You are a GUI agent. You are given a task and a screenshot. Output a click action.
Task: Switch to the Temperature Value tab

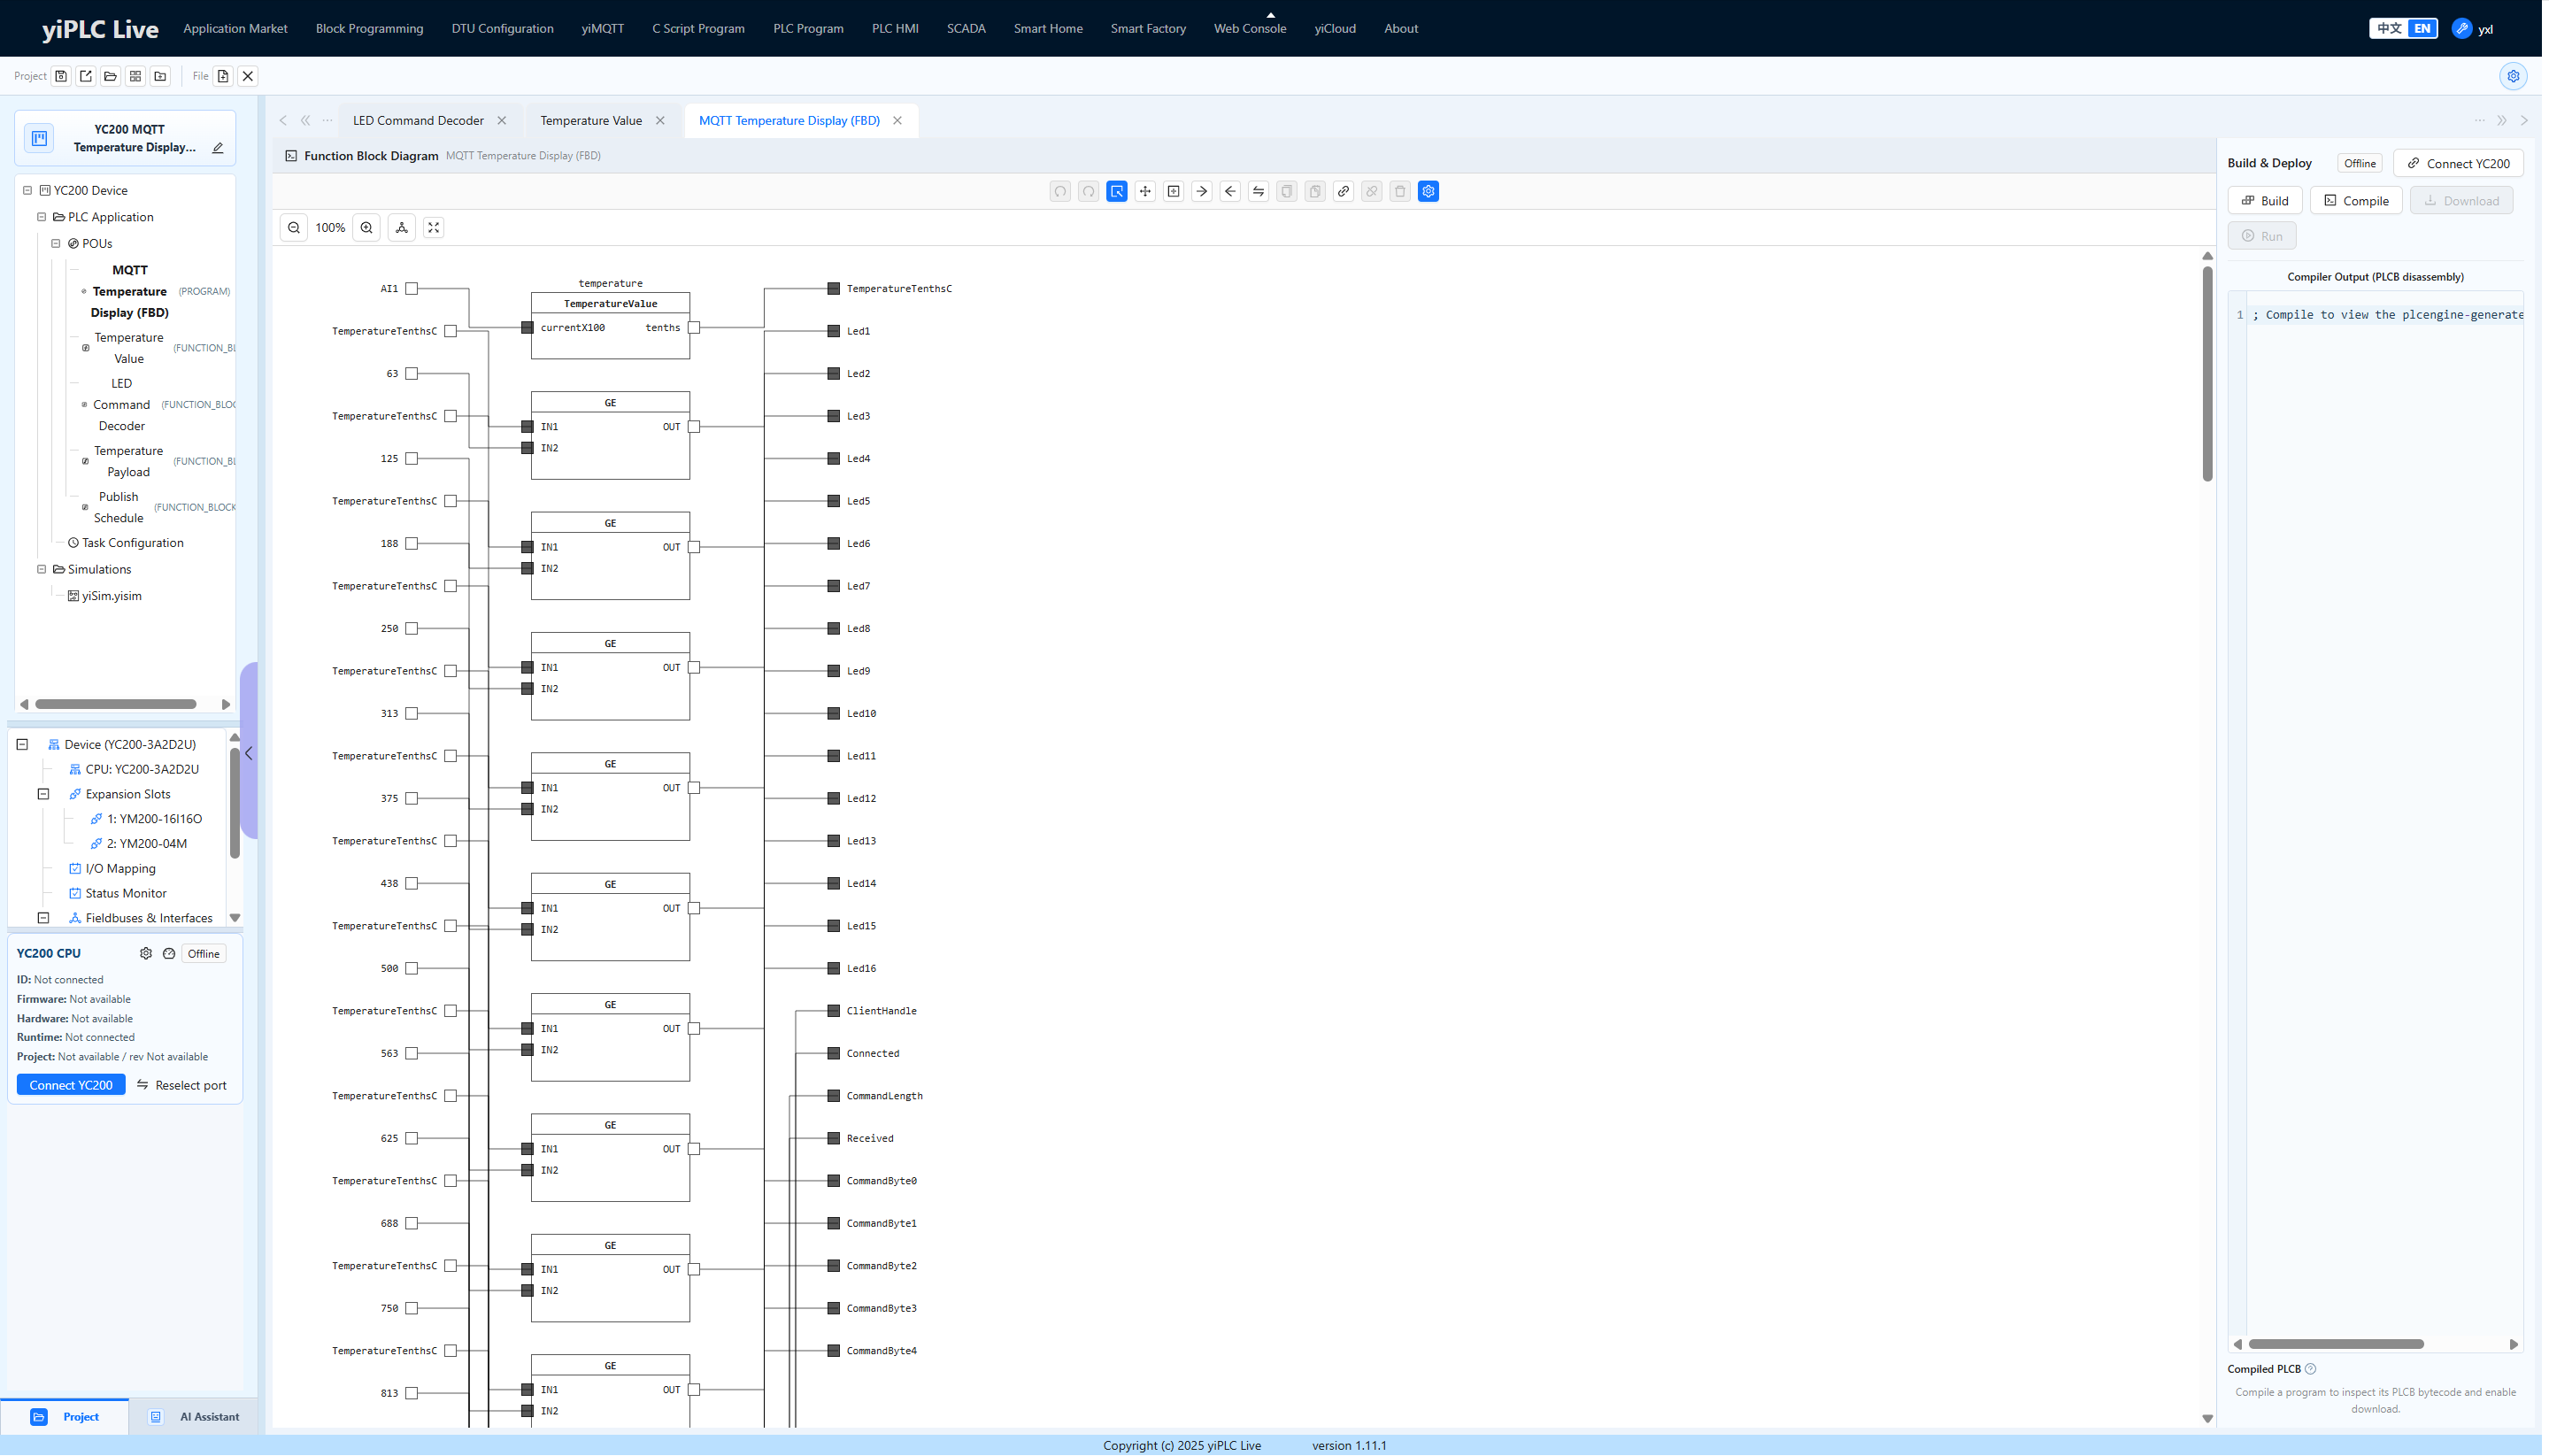point(591,120)
